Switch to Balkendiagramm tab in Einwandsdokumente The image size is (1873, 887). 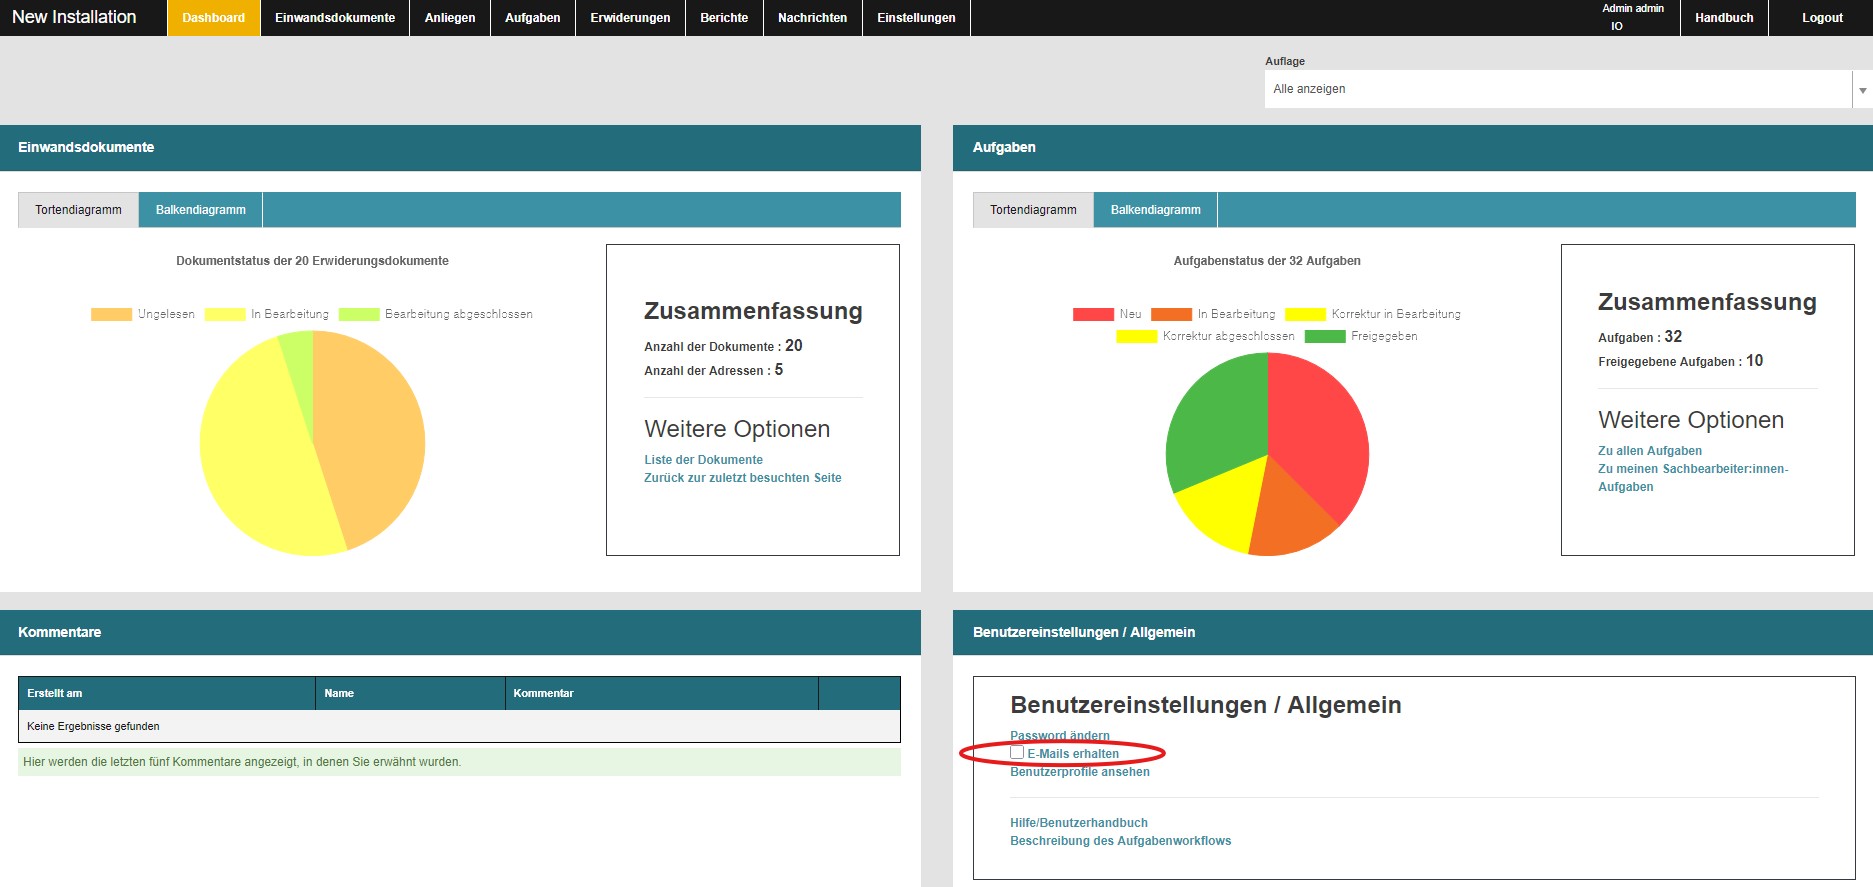click(x=200, y=210)
